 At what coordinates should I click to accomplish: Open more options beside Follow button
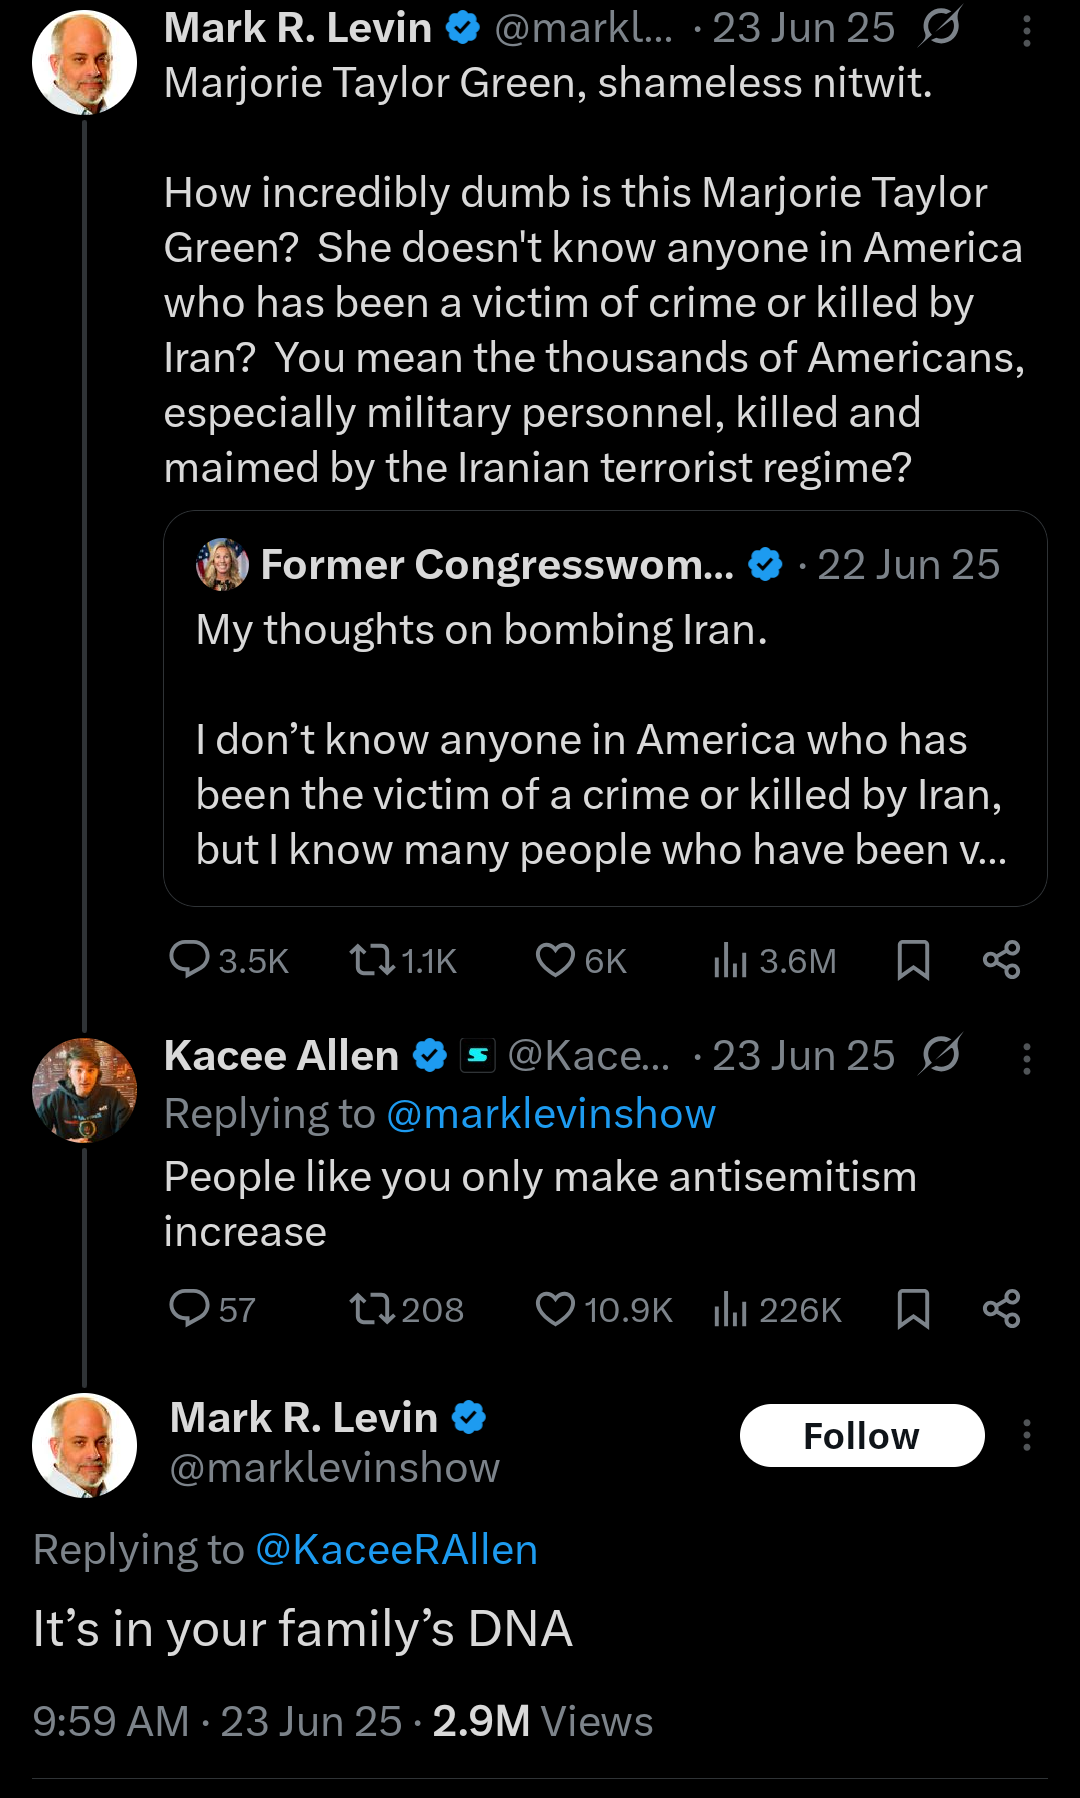tap(1026, 1435)
